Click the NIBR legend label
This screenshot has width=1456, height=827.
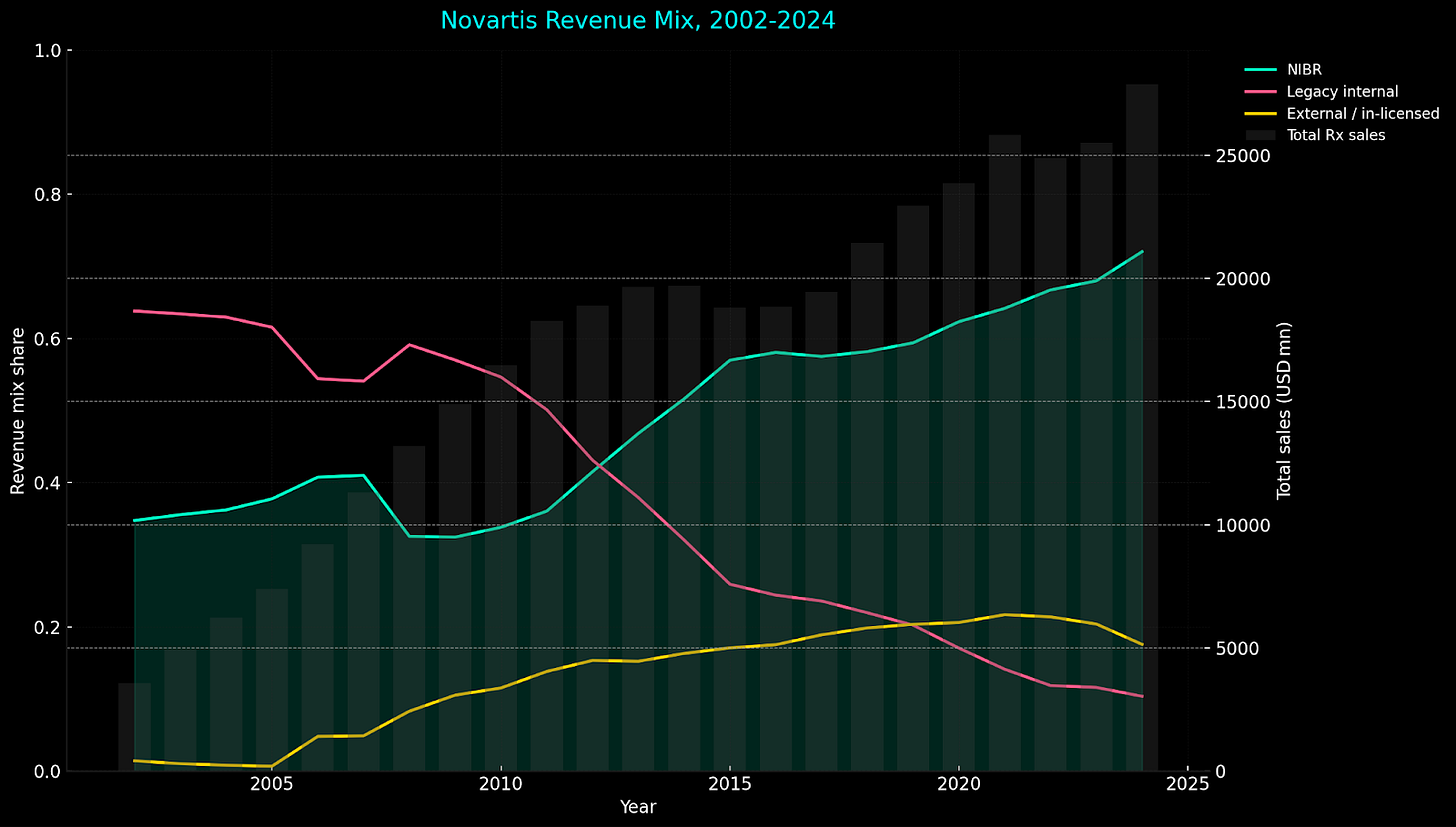pos(1304,69)
